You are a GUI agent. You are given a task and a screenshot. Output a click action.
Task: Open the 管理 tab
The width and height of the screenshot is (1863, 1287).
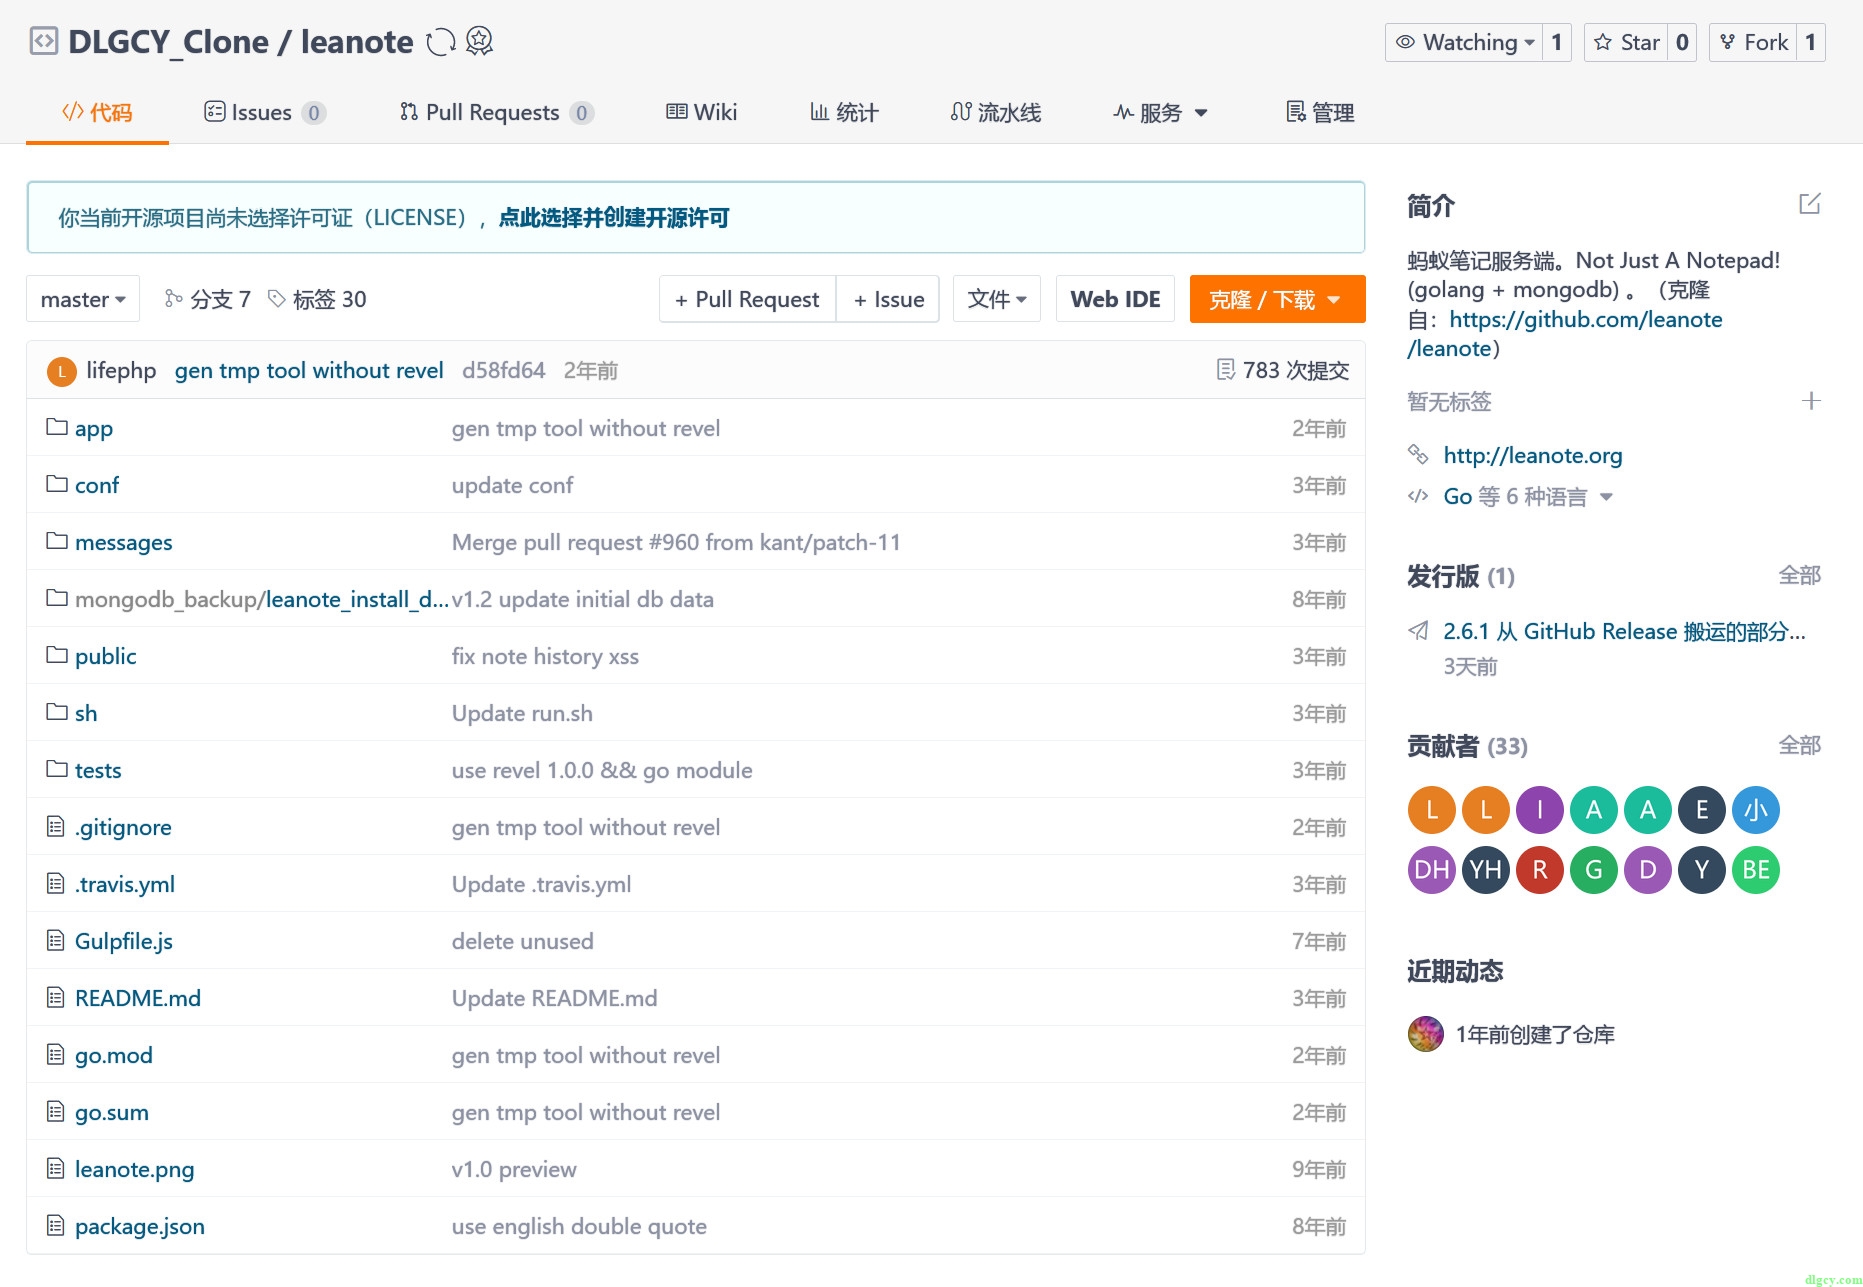[1320, 113]
